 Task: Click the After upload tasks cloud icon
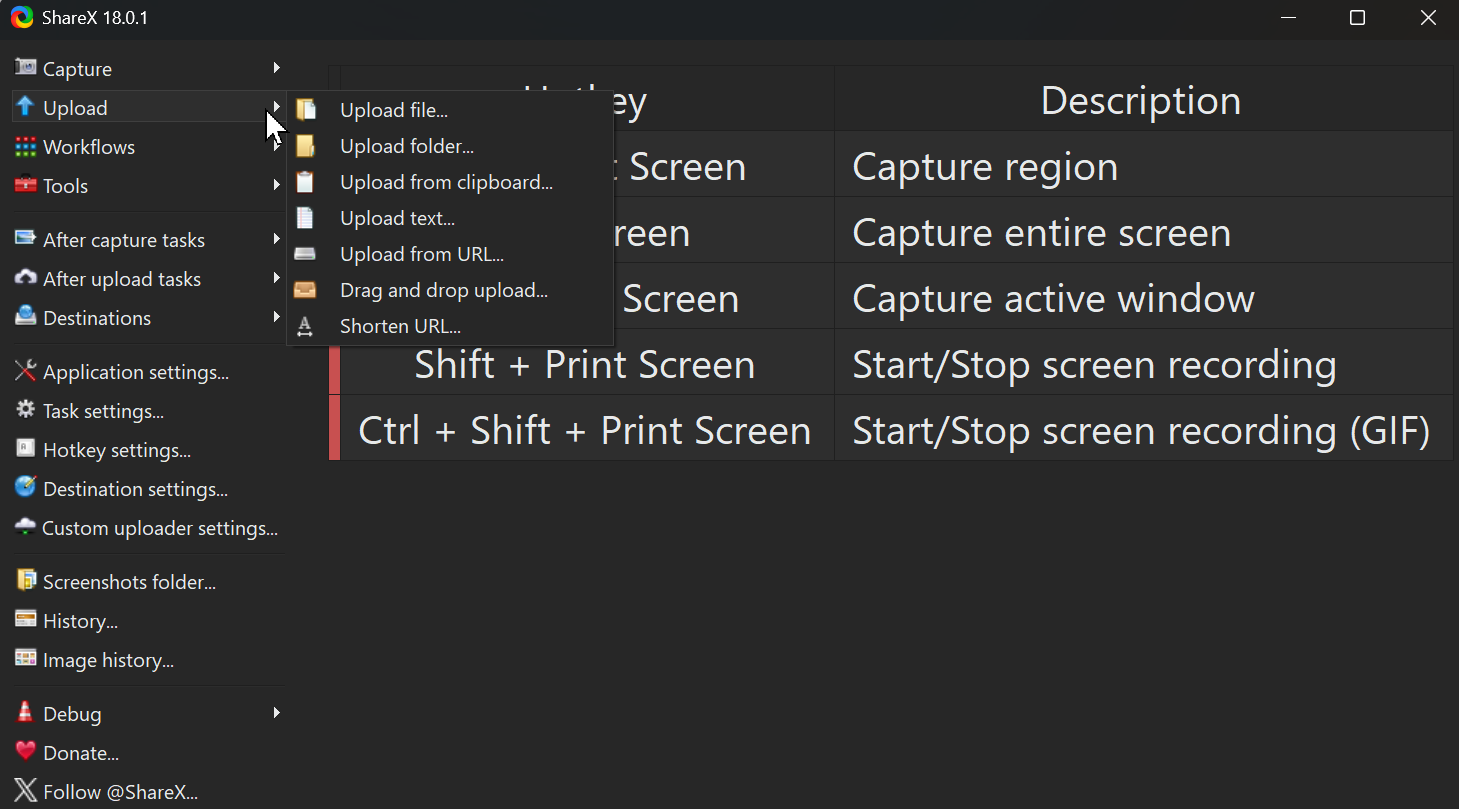click(25, 278)
